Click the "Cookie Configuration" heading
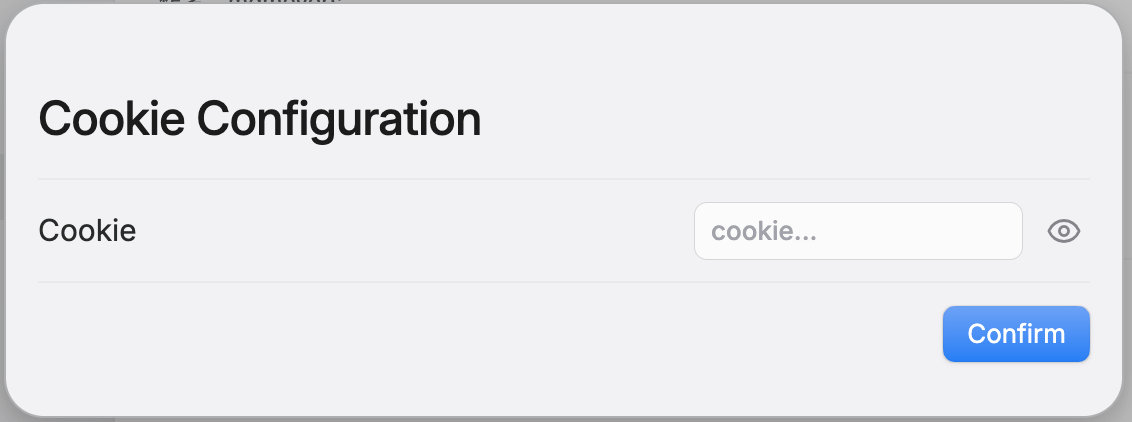Screen dimensions: 1132x422 tap(259, 120)
